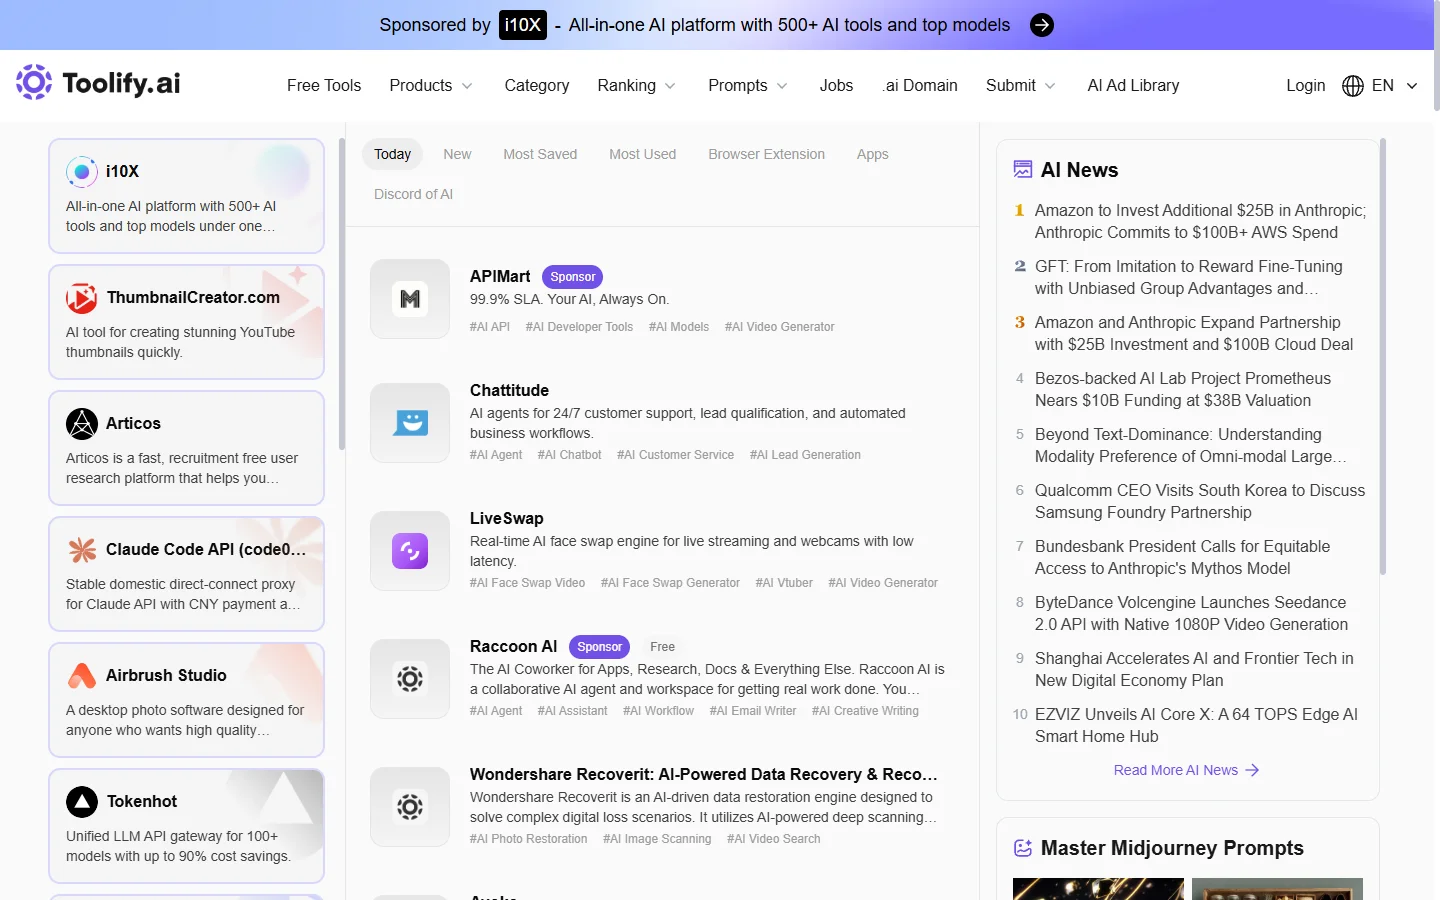Open the Category menu item

click(x=537, y=86)
